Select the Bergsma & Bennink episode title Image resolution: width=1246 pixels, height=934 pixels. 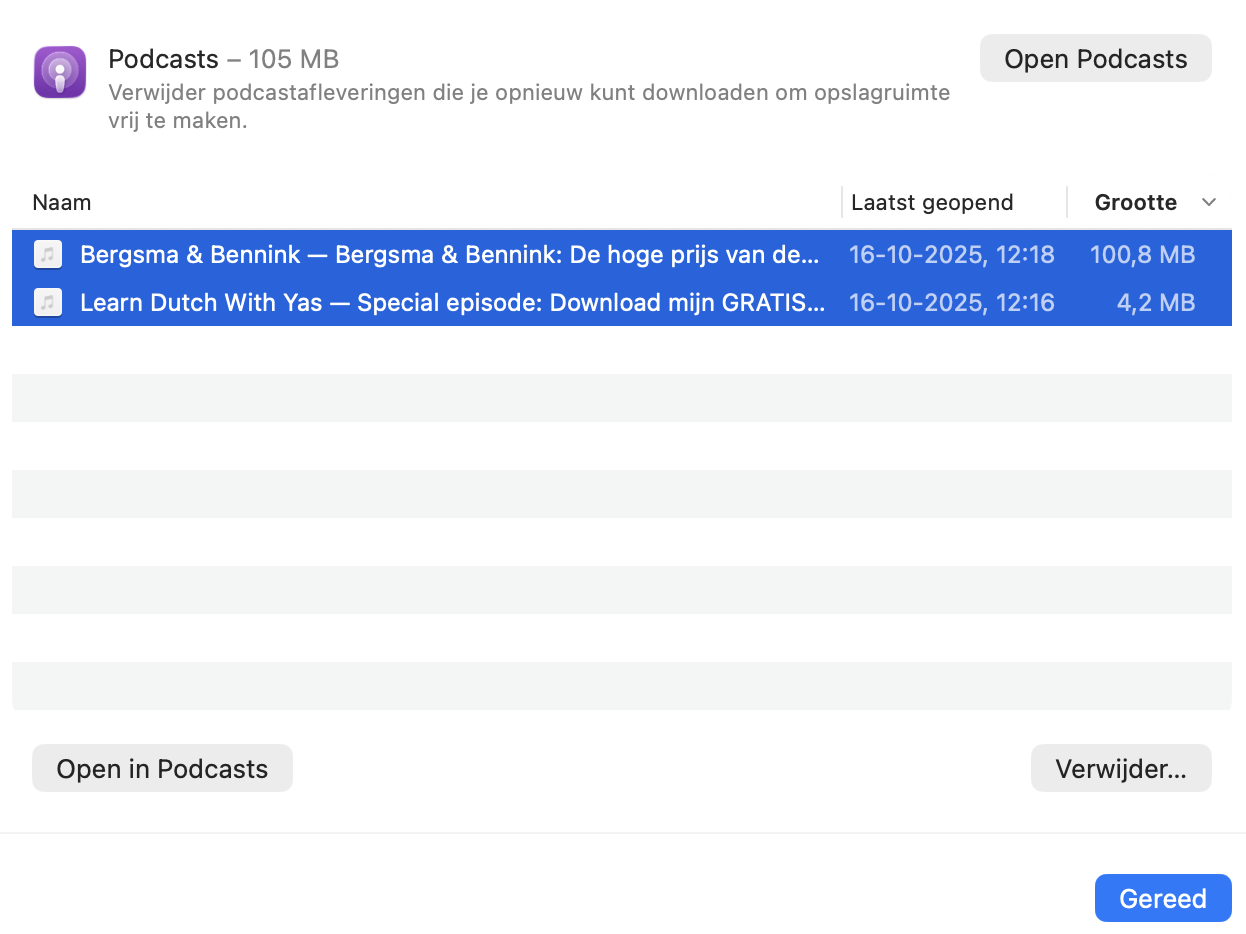450,255
